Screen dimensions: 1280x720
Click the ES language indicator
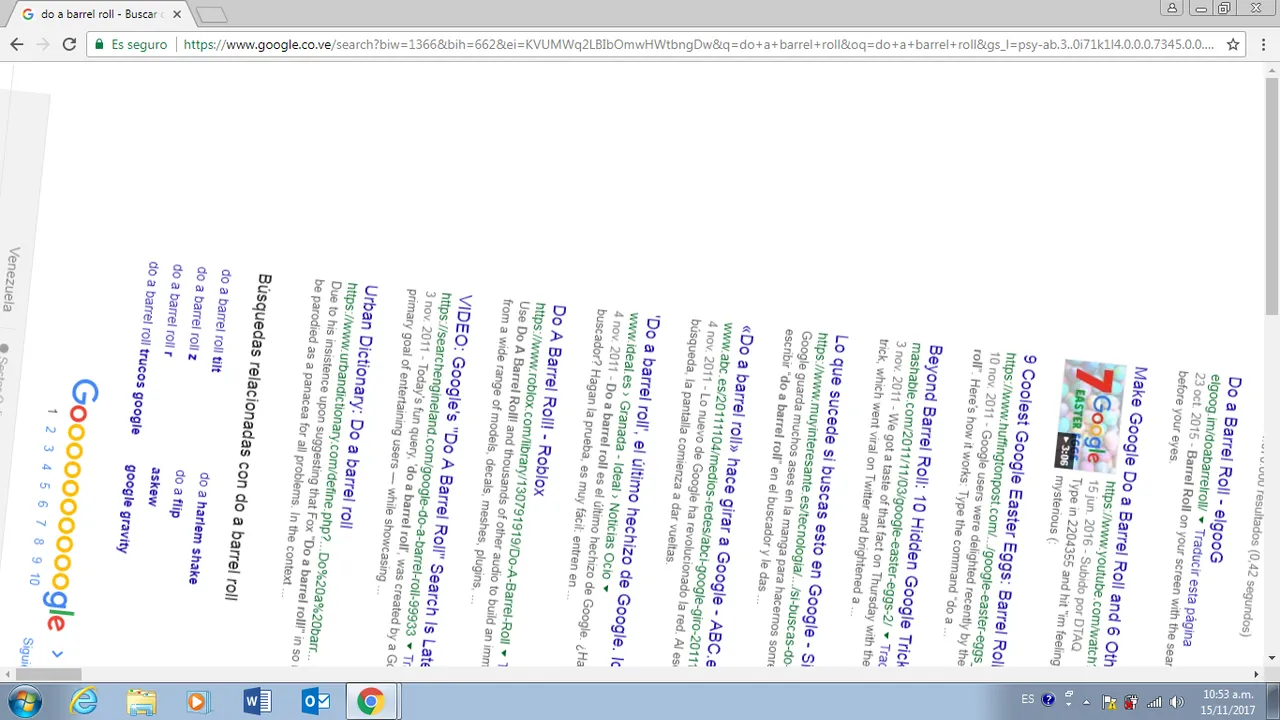[x=1028, y=701]
